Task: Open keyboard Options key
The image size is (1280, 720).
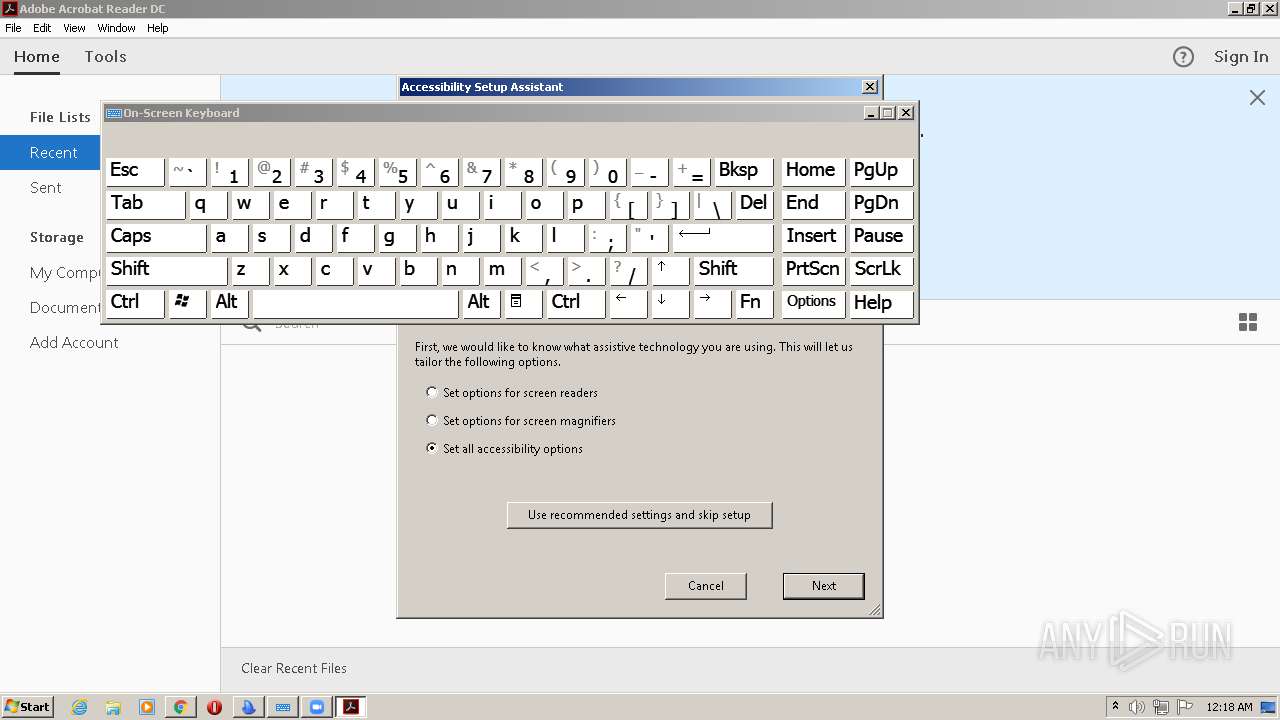Action: coord(812,303)
